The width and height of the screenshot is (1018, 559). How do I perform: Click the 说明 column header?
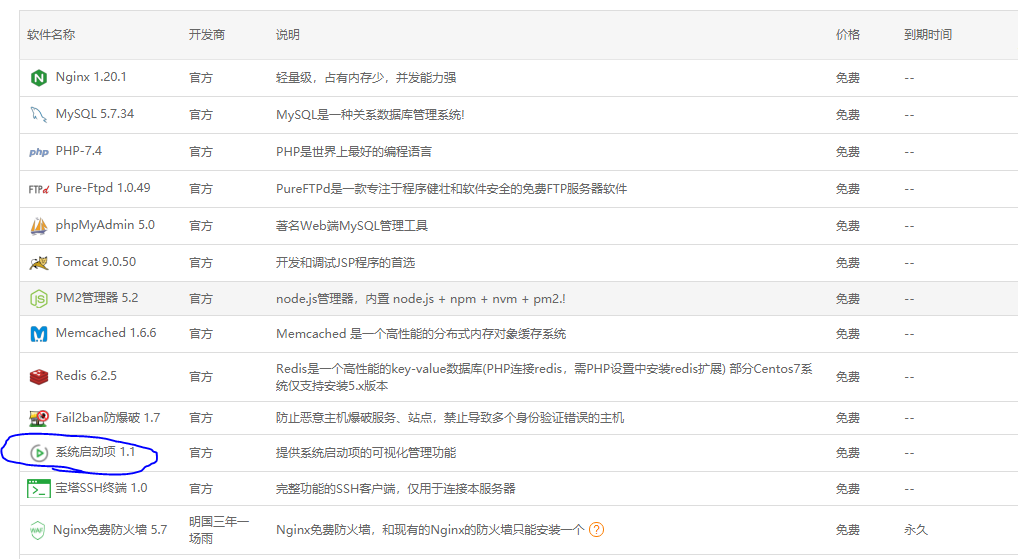point(288,34)
